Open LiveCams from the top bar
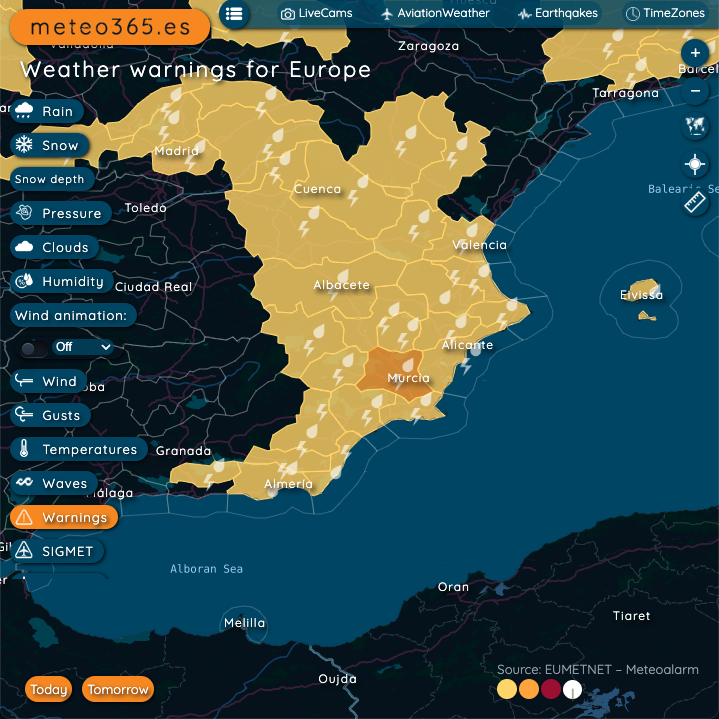Screen dimensions: 719x719 coord(316,13)
